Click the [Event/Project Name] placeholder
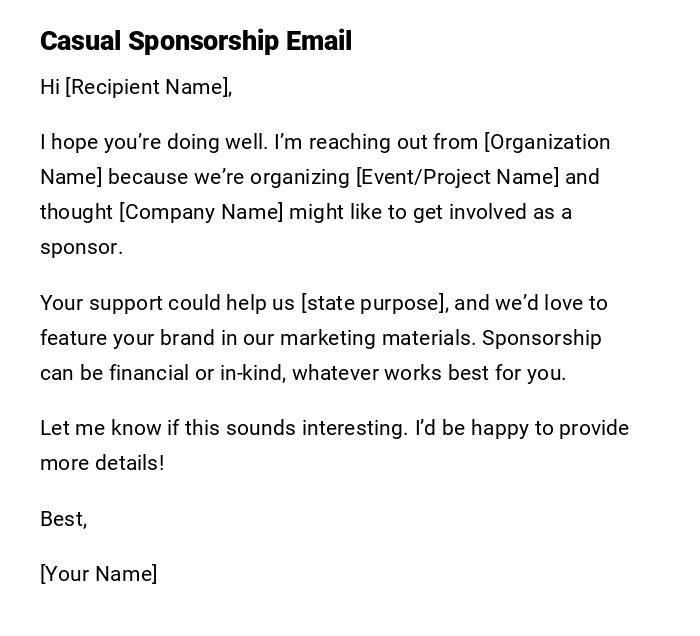The width and height of the screenshot is (700, 636). pos(458,177)
